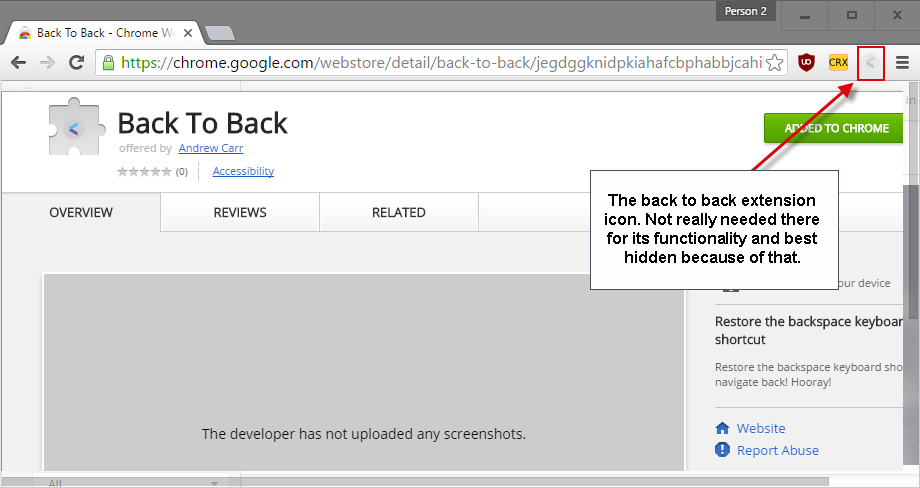
Task: Click the Website home icon
Action: pos(722,428)
